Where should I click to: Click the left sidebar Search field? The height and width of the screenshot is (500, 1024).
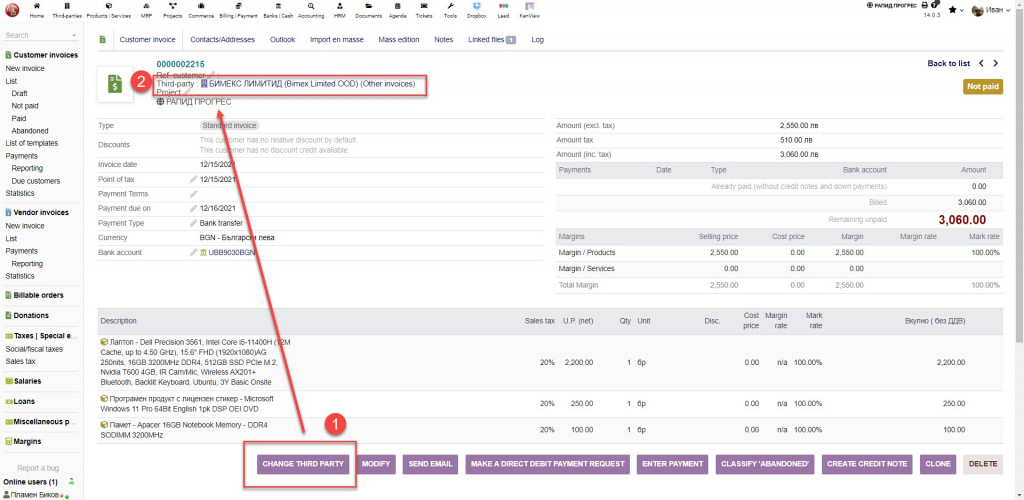pyautogui.click(x=35, y=35)
